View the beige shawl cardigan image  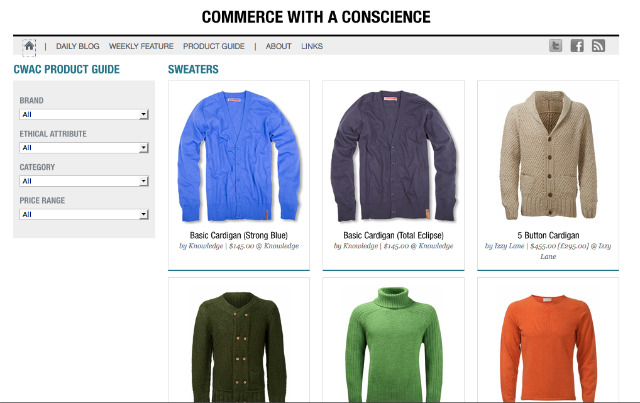coord(548,155)
